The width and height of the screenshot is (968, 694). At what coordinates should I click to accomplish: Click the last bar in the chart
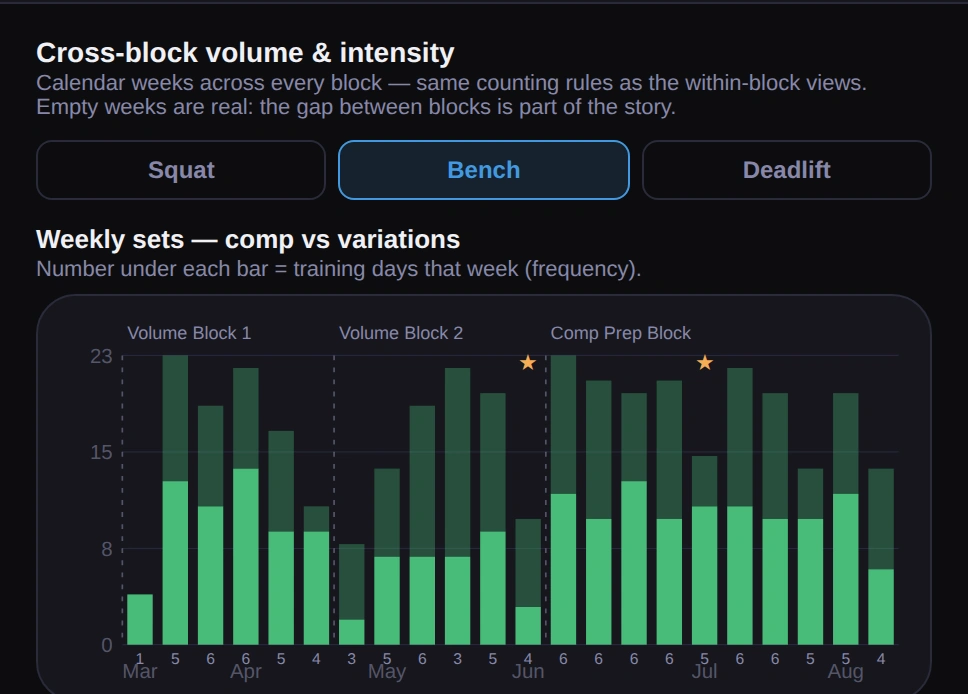881,556
